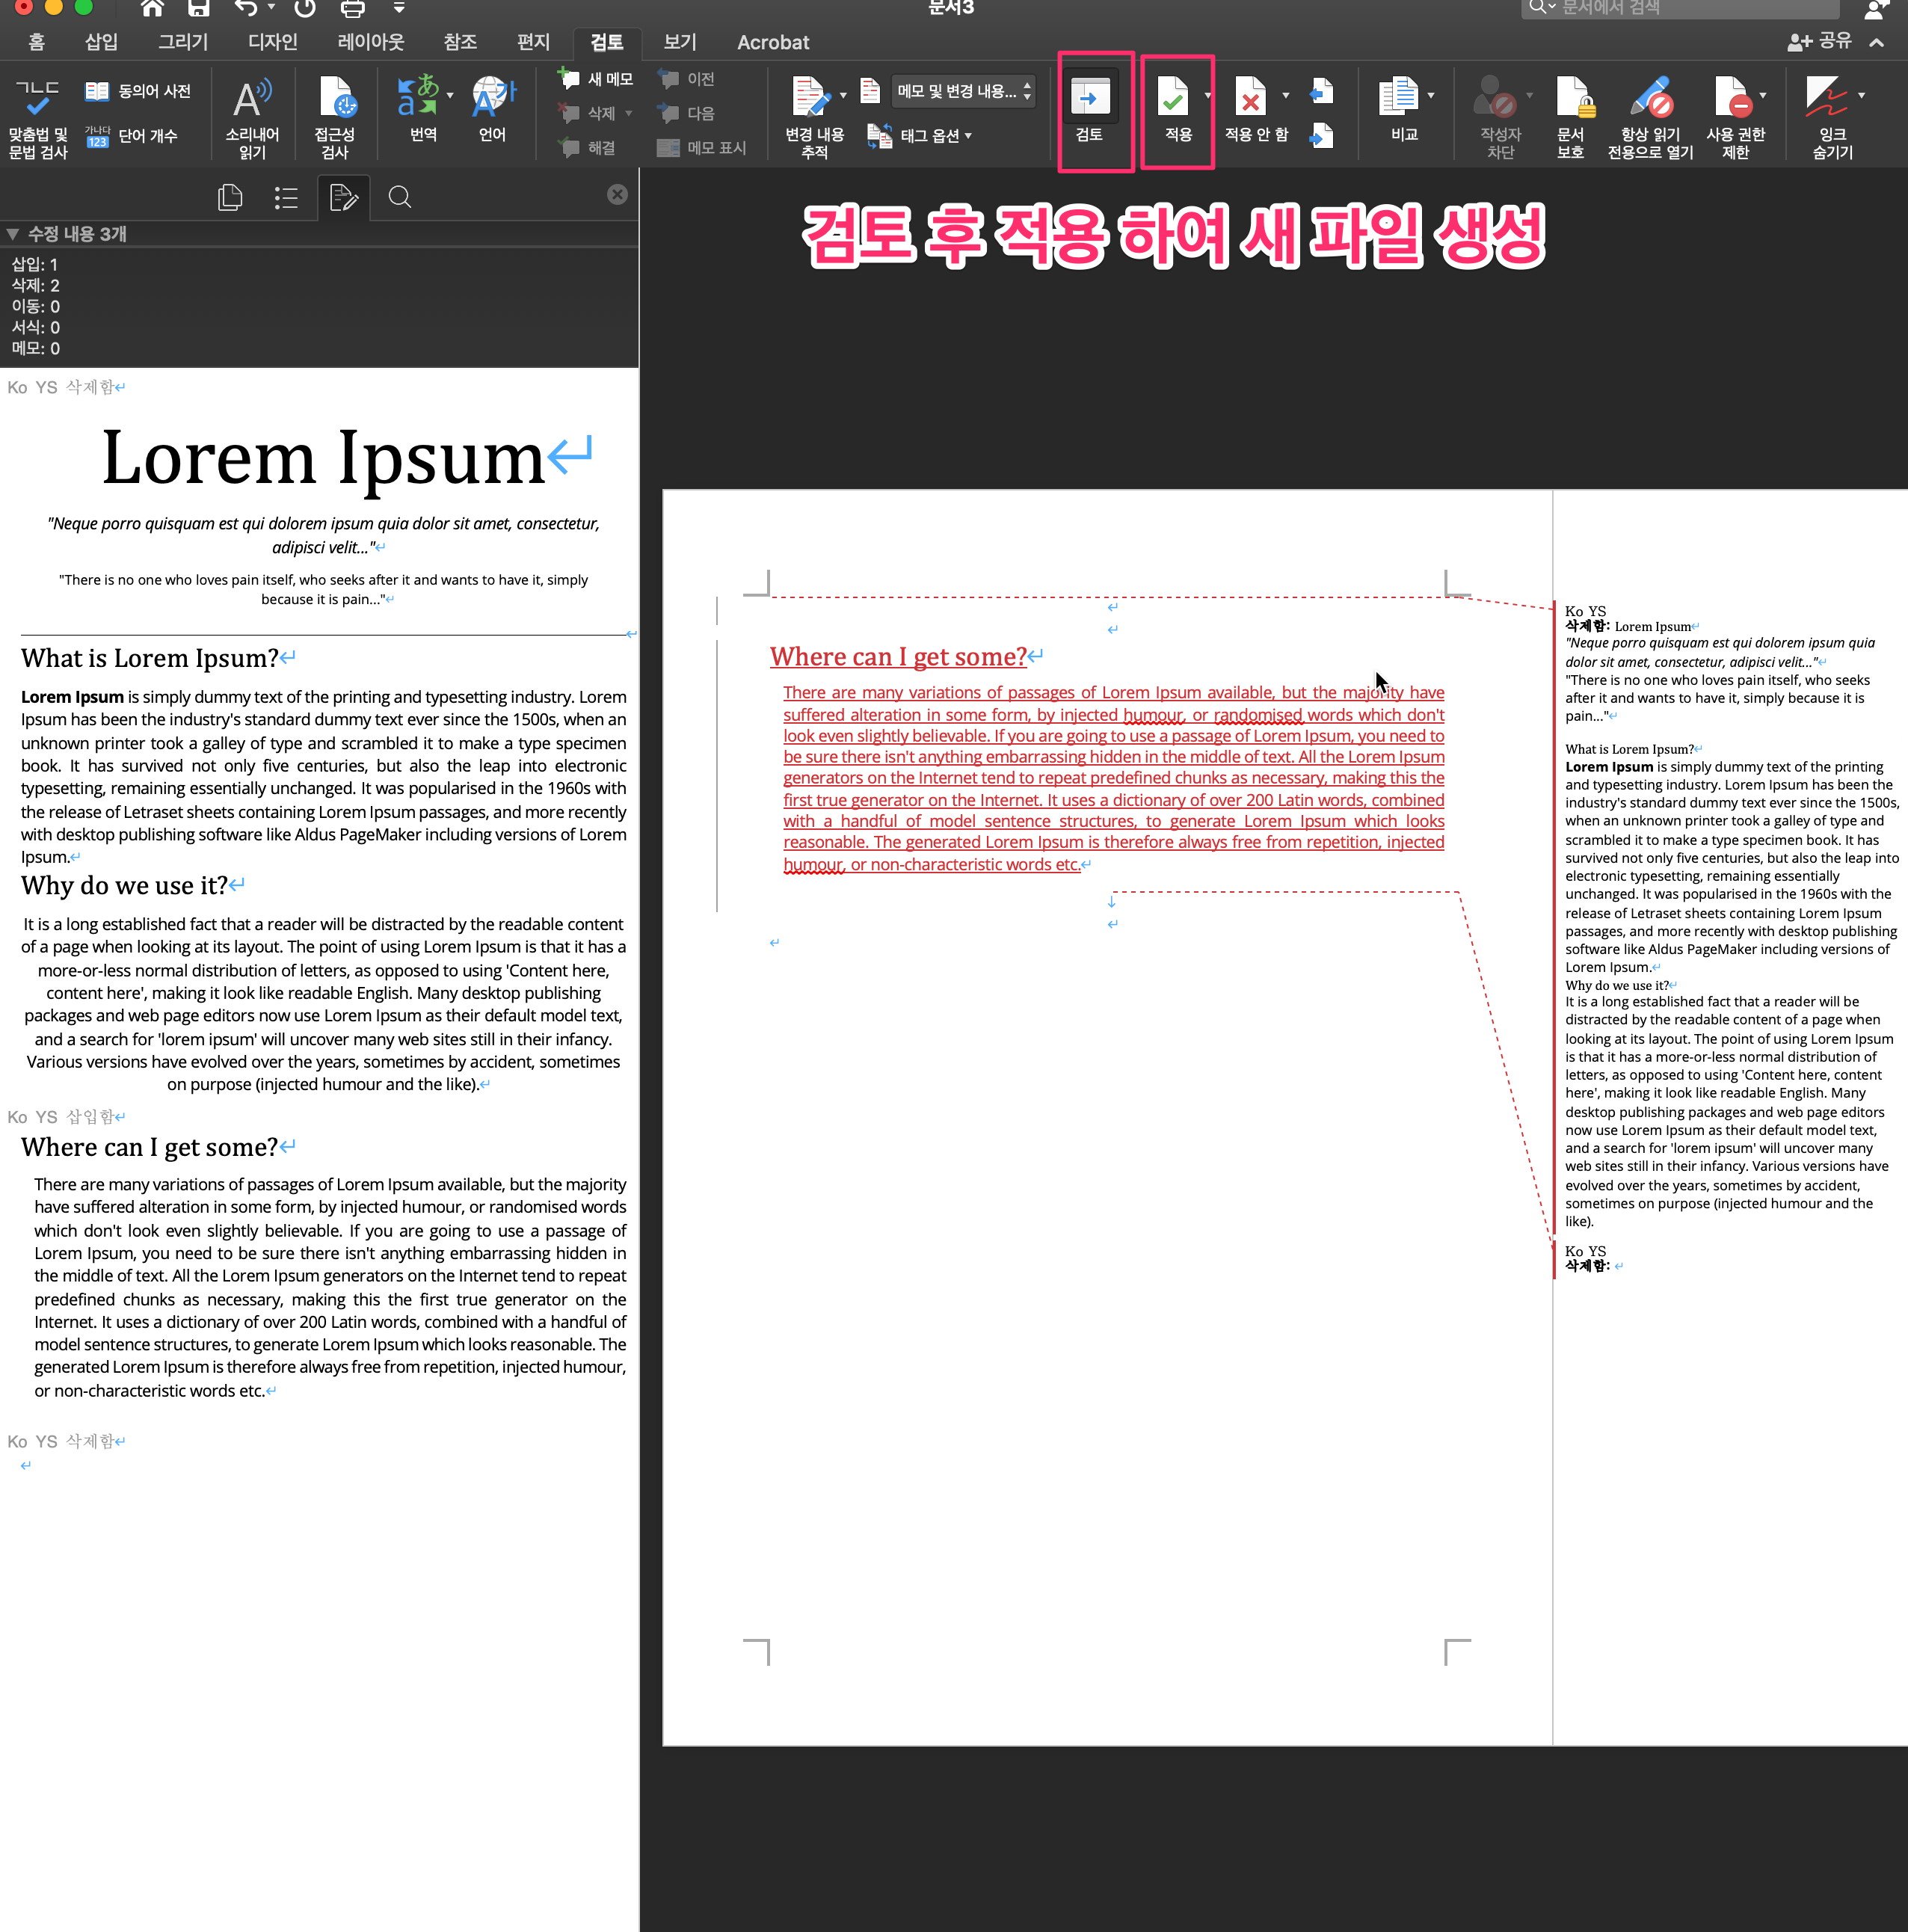
Task: Switch to the 레이아웃 ribbon tab
Action: click(370, 42)
